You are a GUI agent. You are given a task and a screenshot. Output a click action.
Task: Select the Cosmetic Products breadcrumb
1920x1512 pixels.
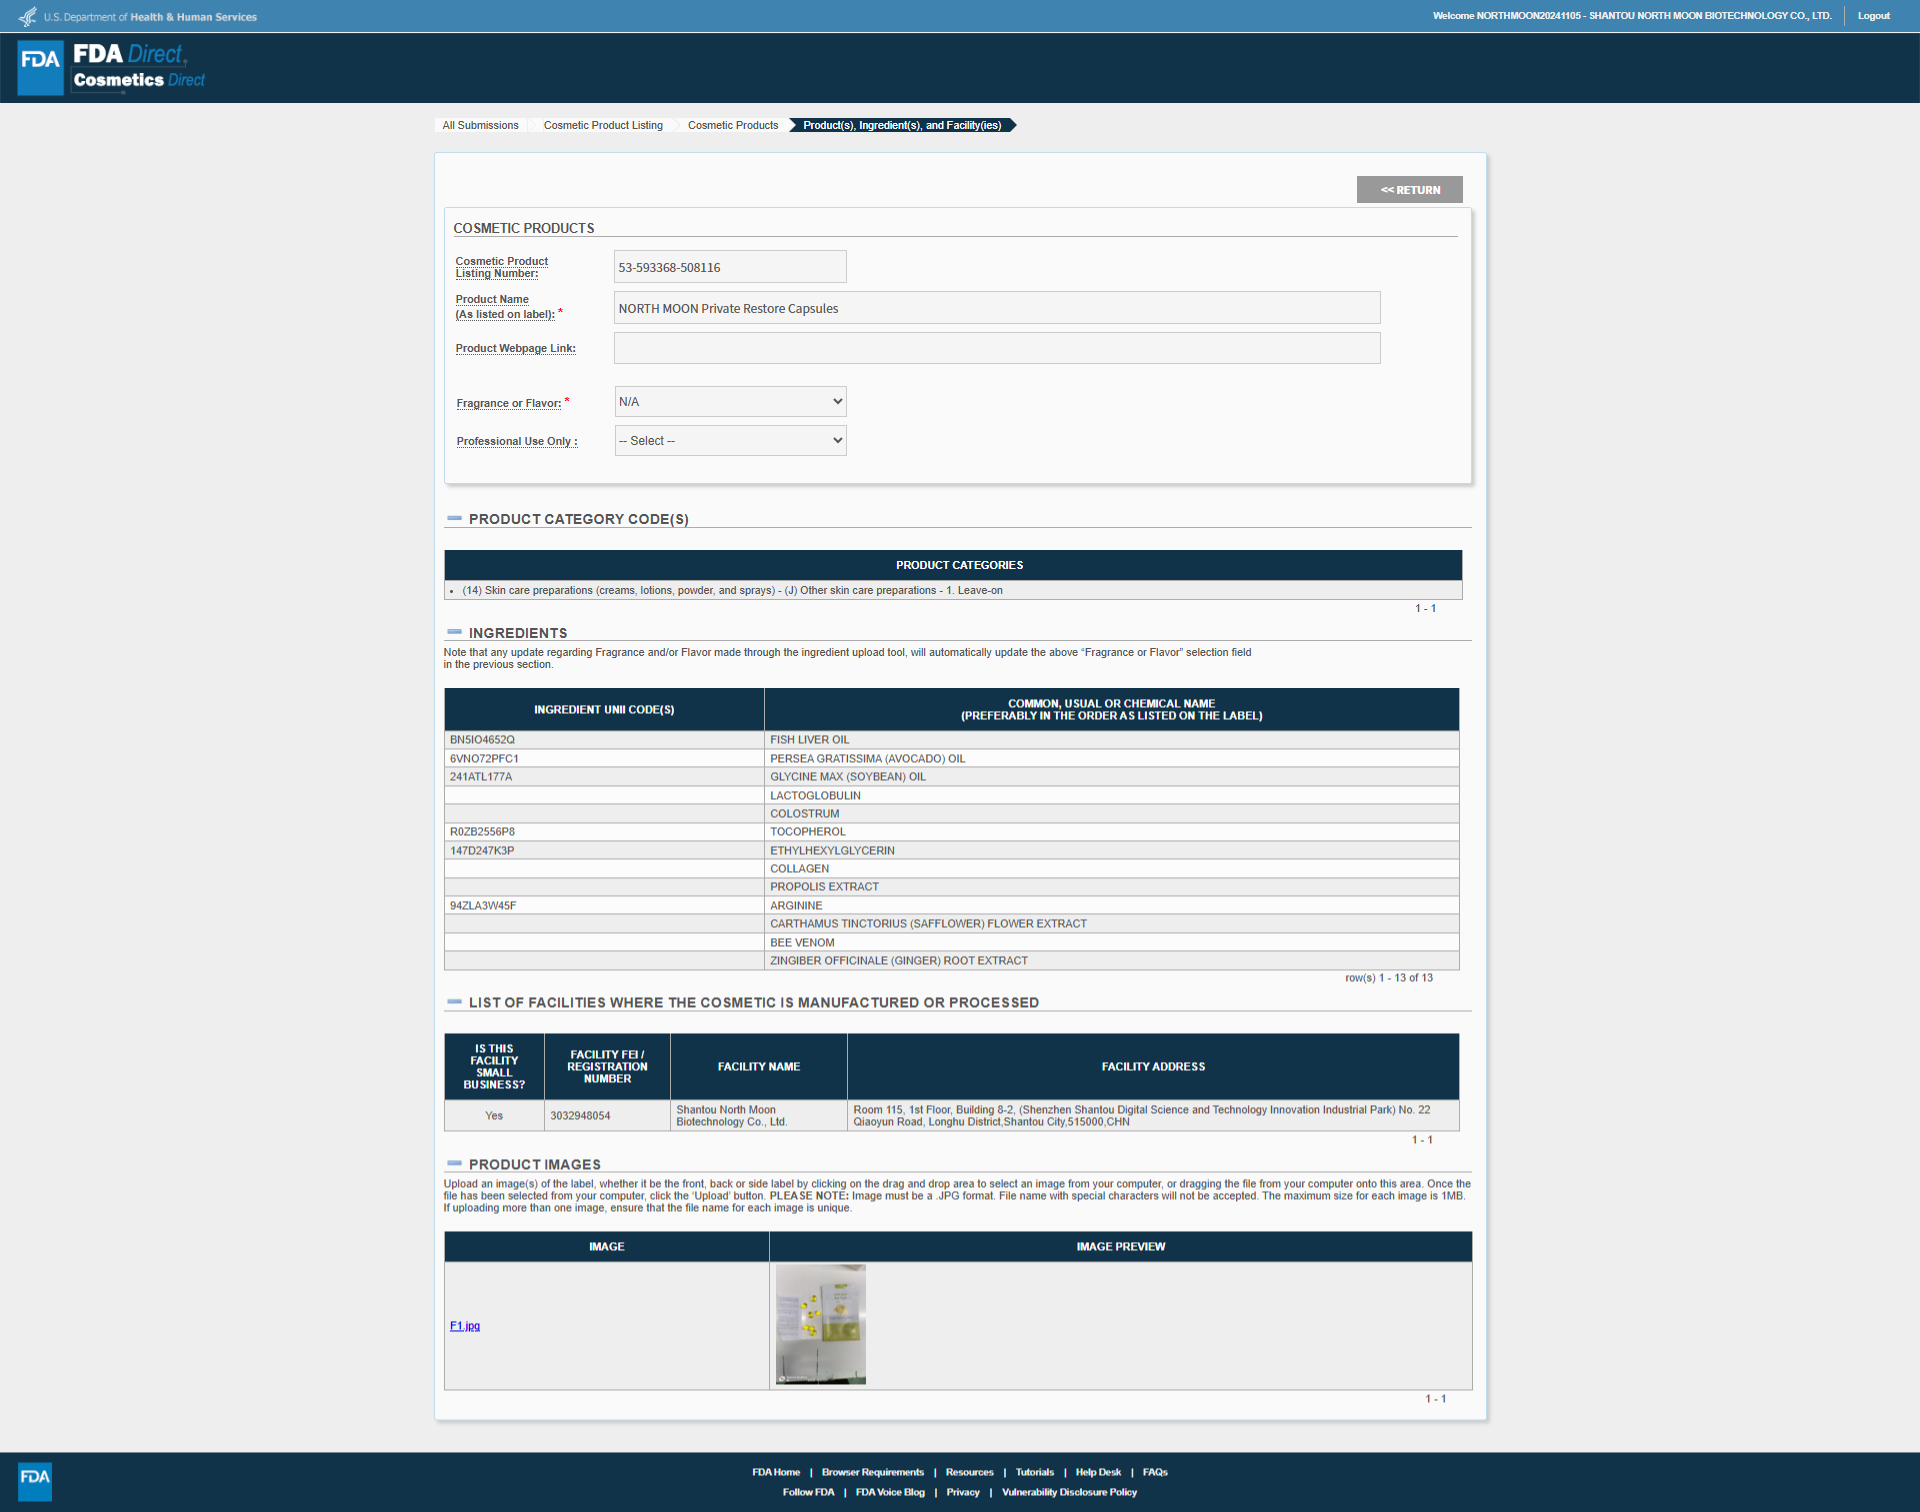point(733,125)
